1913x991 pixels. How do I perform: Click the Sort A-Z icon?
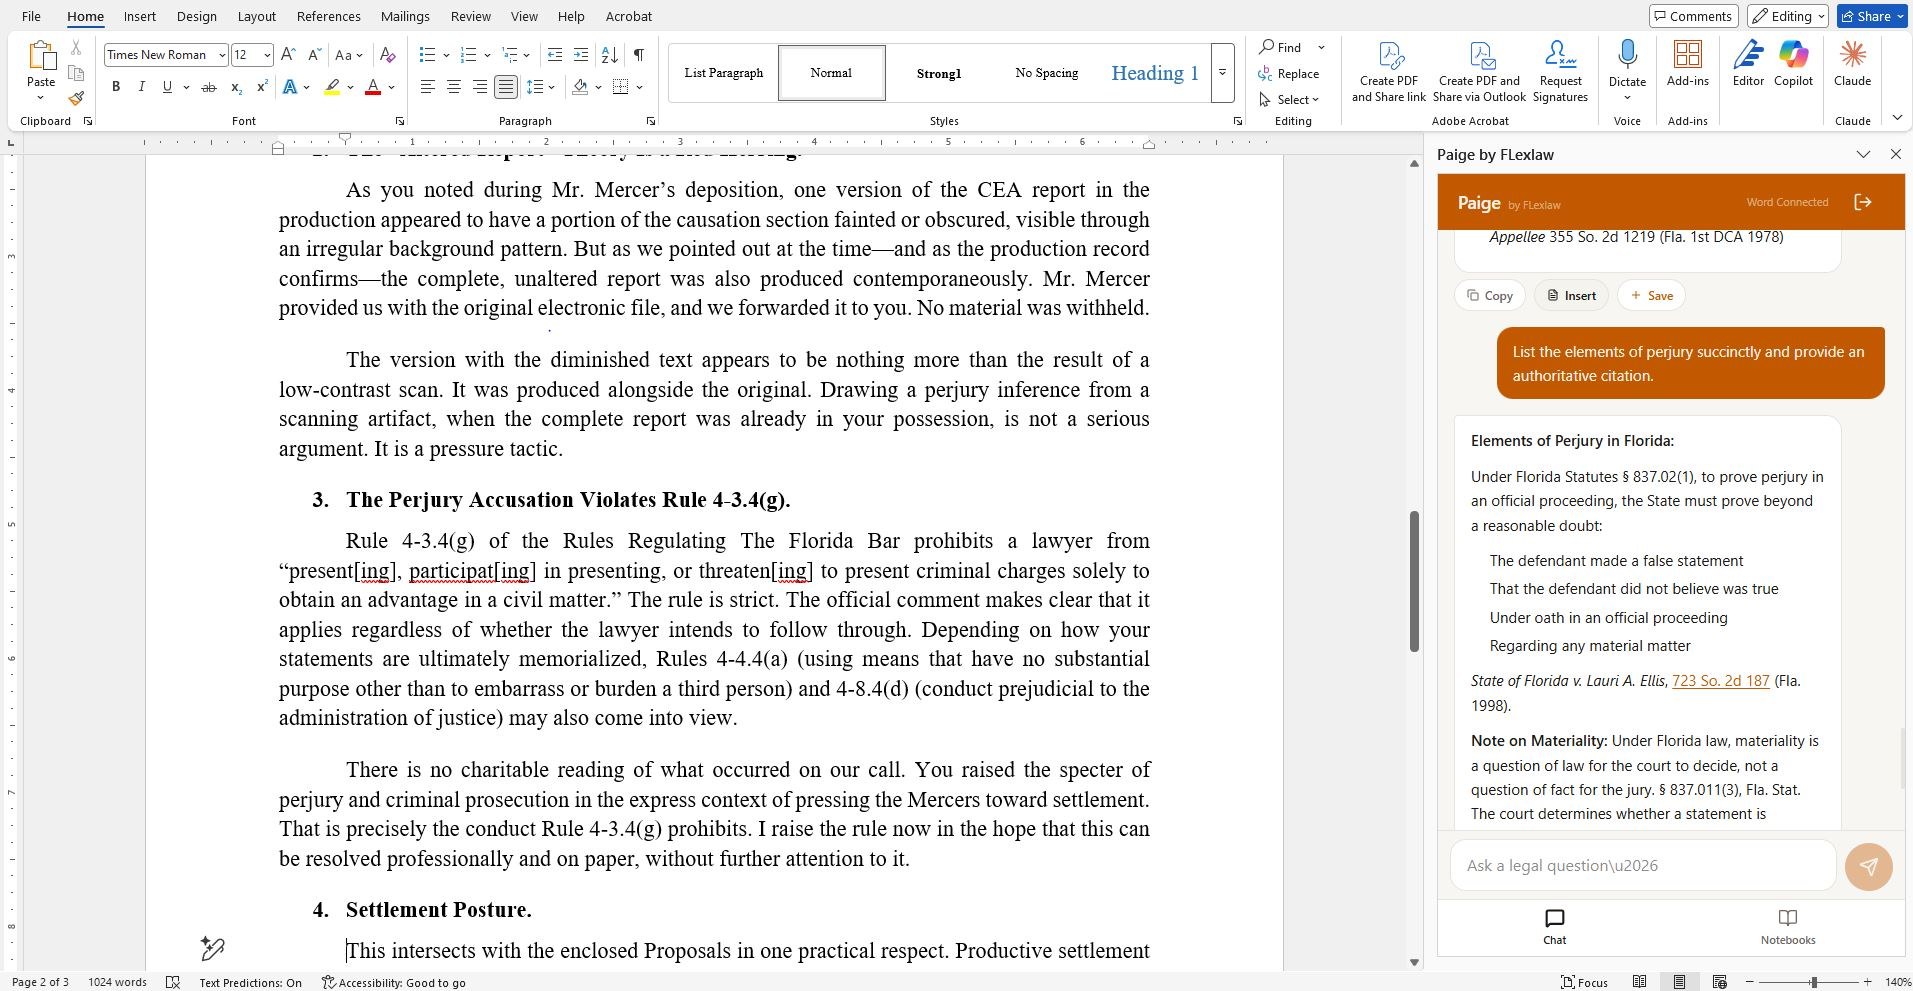tap(610, 55)
